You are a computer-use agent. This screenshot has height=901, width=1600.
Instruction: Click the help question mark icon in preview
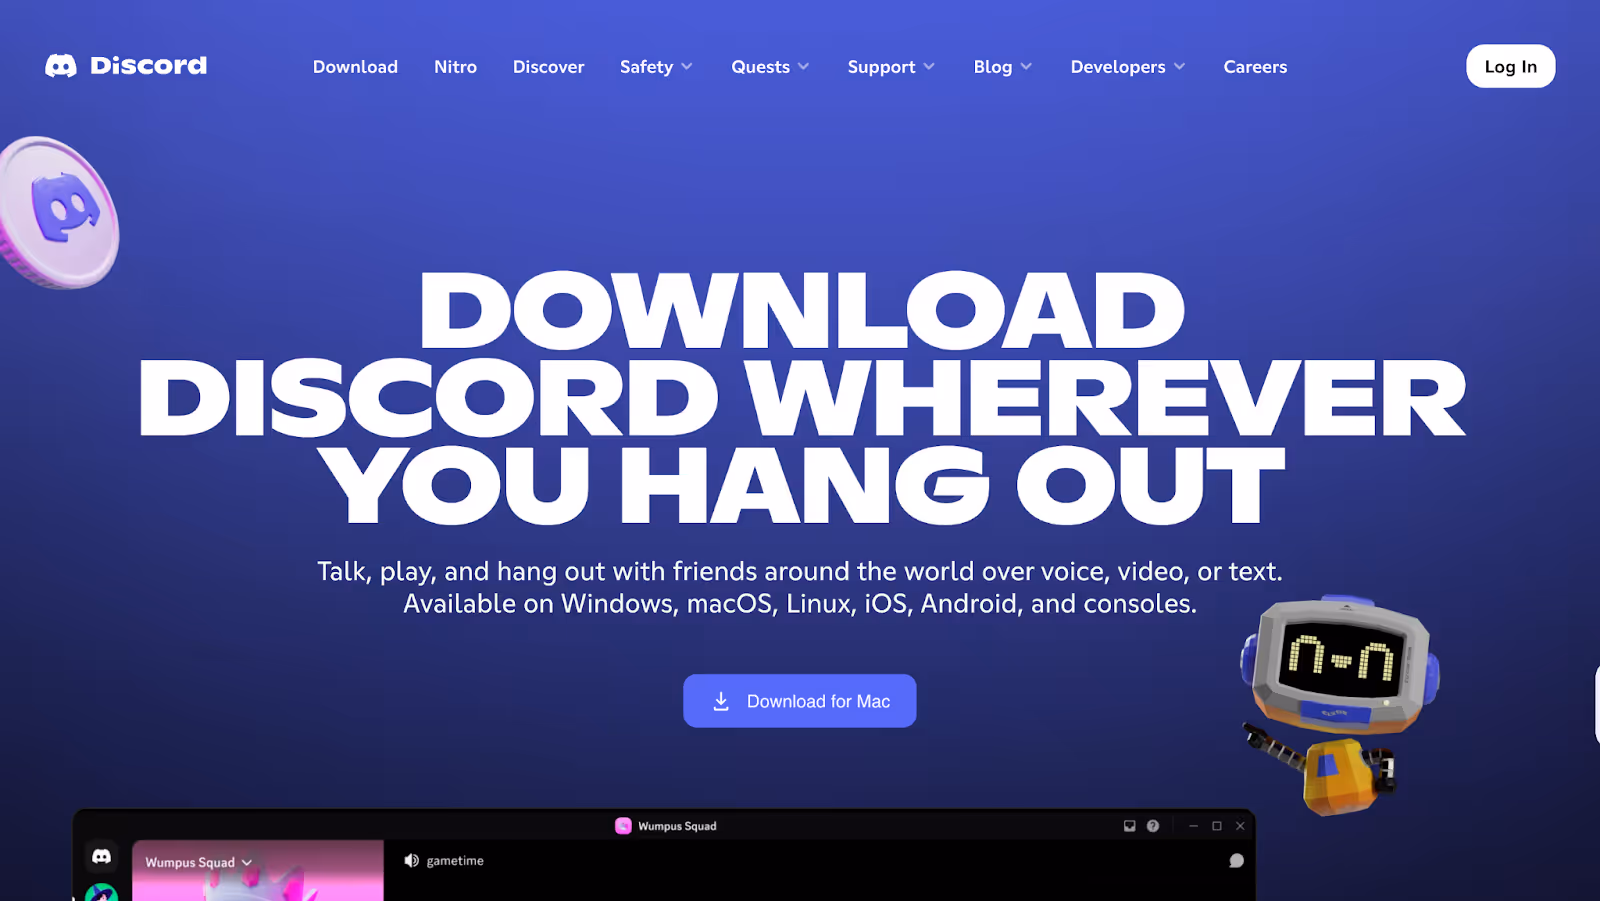(1153, 826)
